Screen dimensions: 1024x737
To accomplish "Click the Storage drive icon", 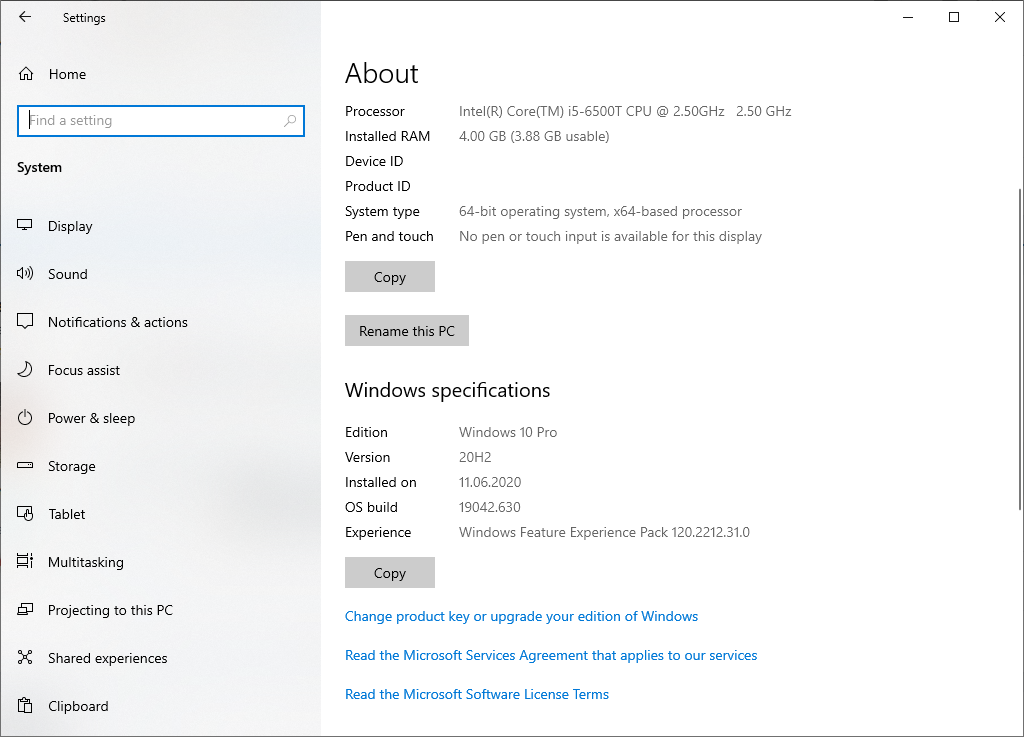I will (25, 465).
